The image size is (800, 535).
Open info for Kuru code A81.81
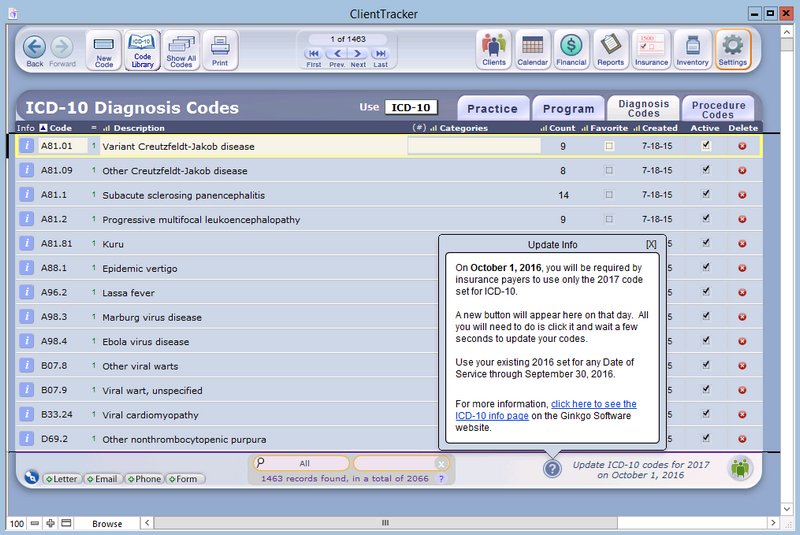(x=27, y=243)
